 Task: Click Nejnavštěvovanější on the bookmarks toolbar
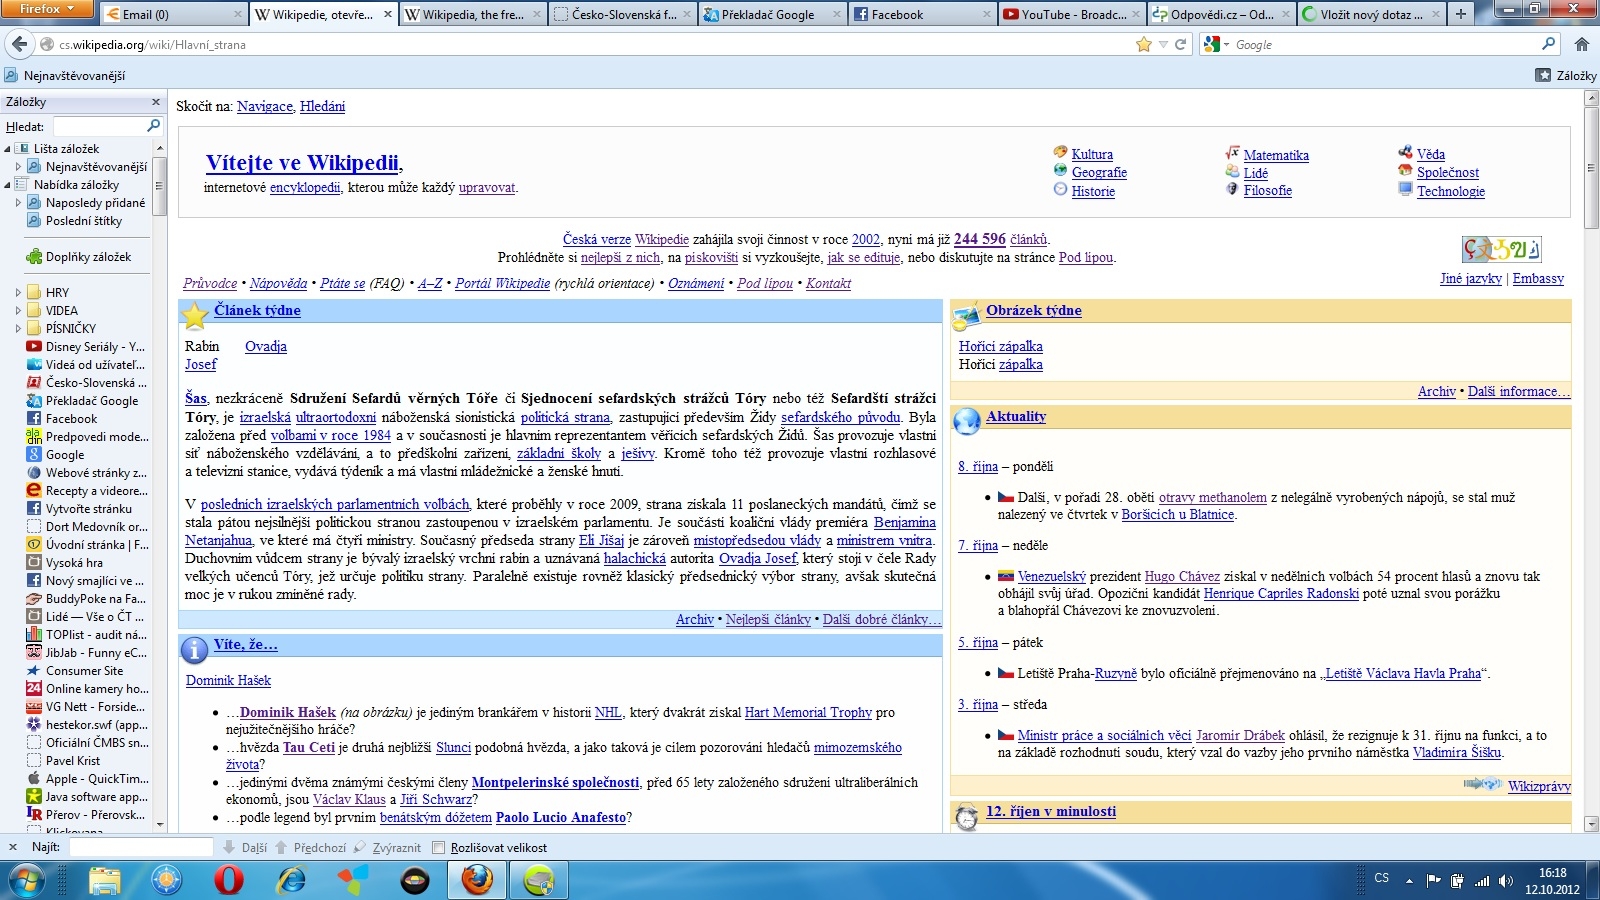click(x=65, y=75)
